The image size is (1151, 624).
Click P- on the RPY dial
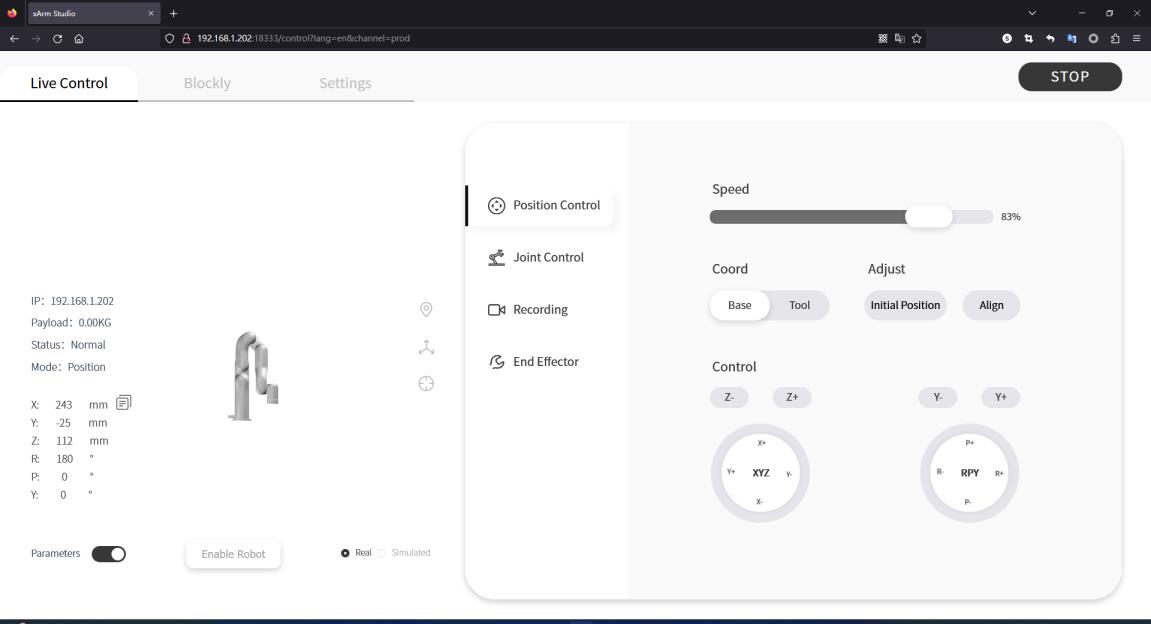[968, 502]
